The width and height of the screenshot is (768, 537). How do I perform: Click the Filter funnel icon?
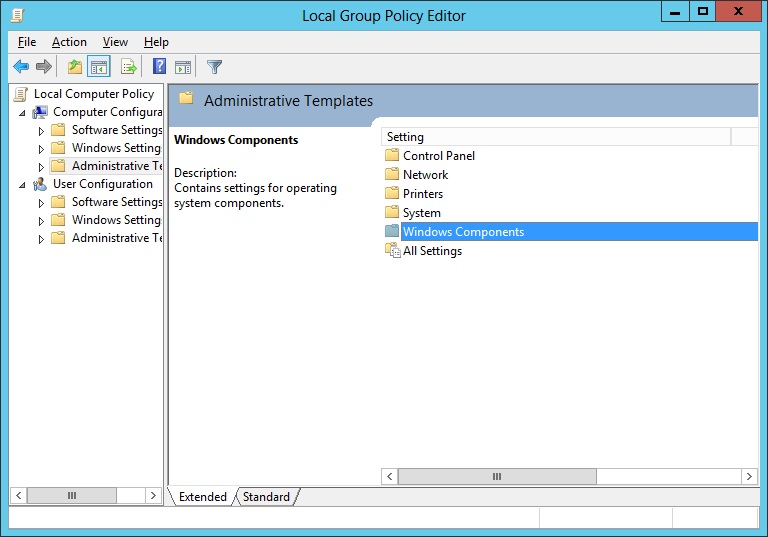pos(215,67)
